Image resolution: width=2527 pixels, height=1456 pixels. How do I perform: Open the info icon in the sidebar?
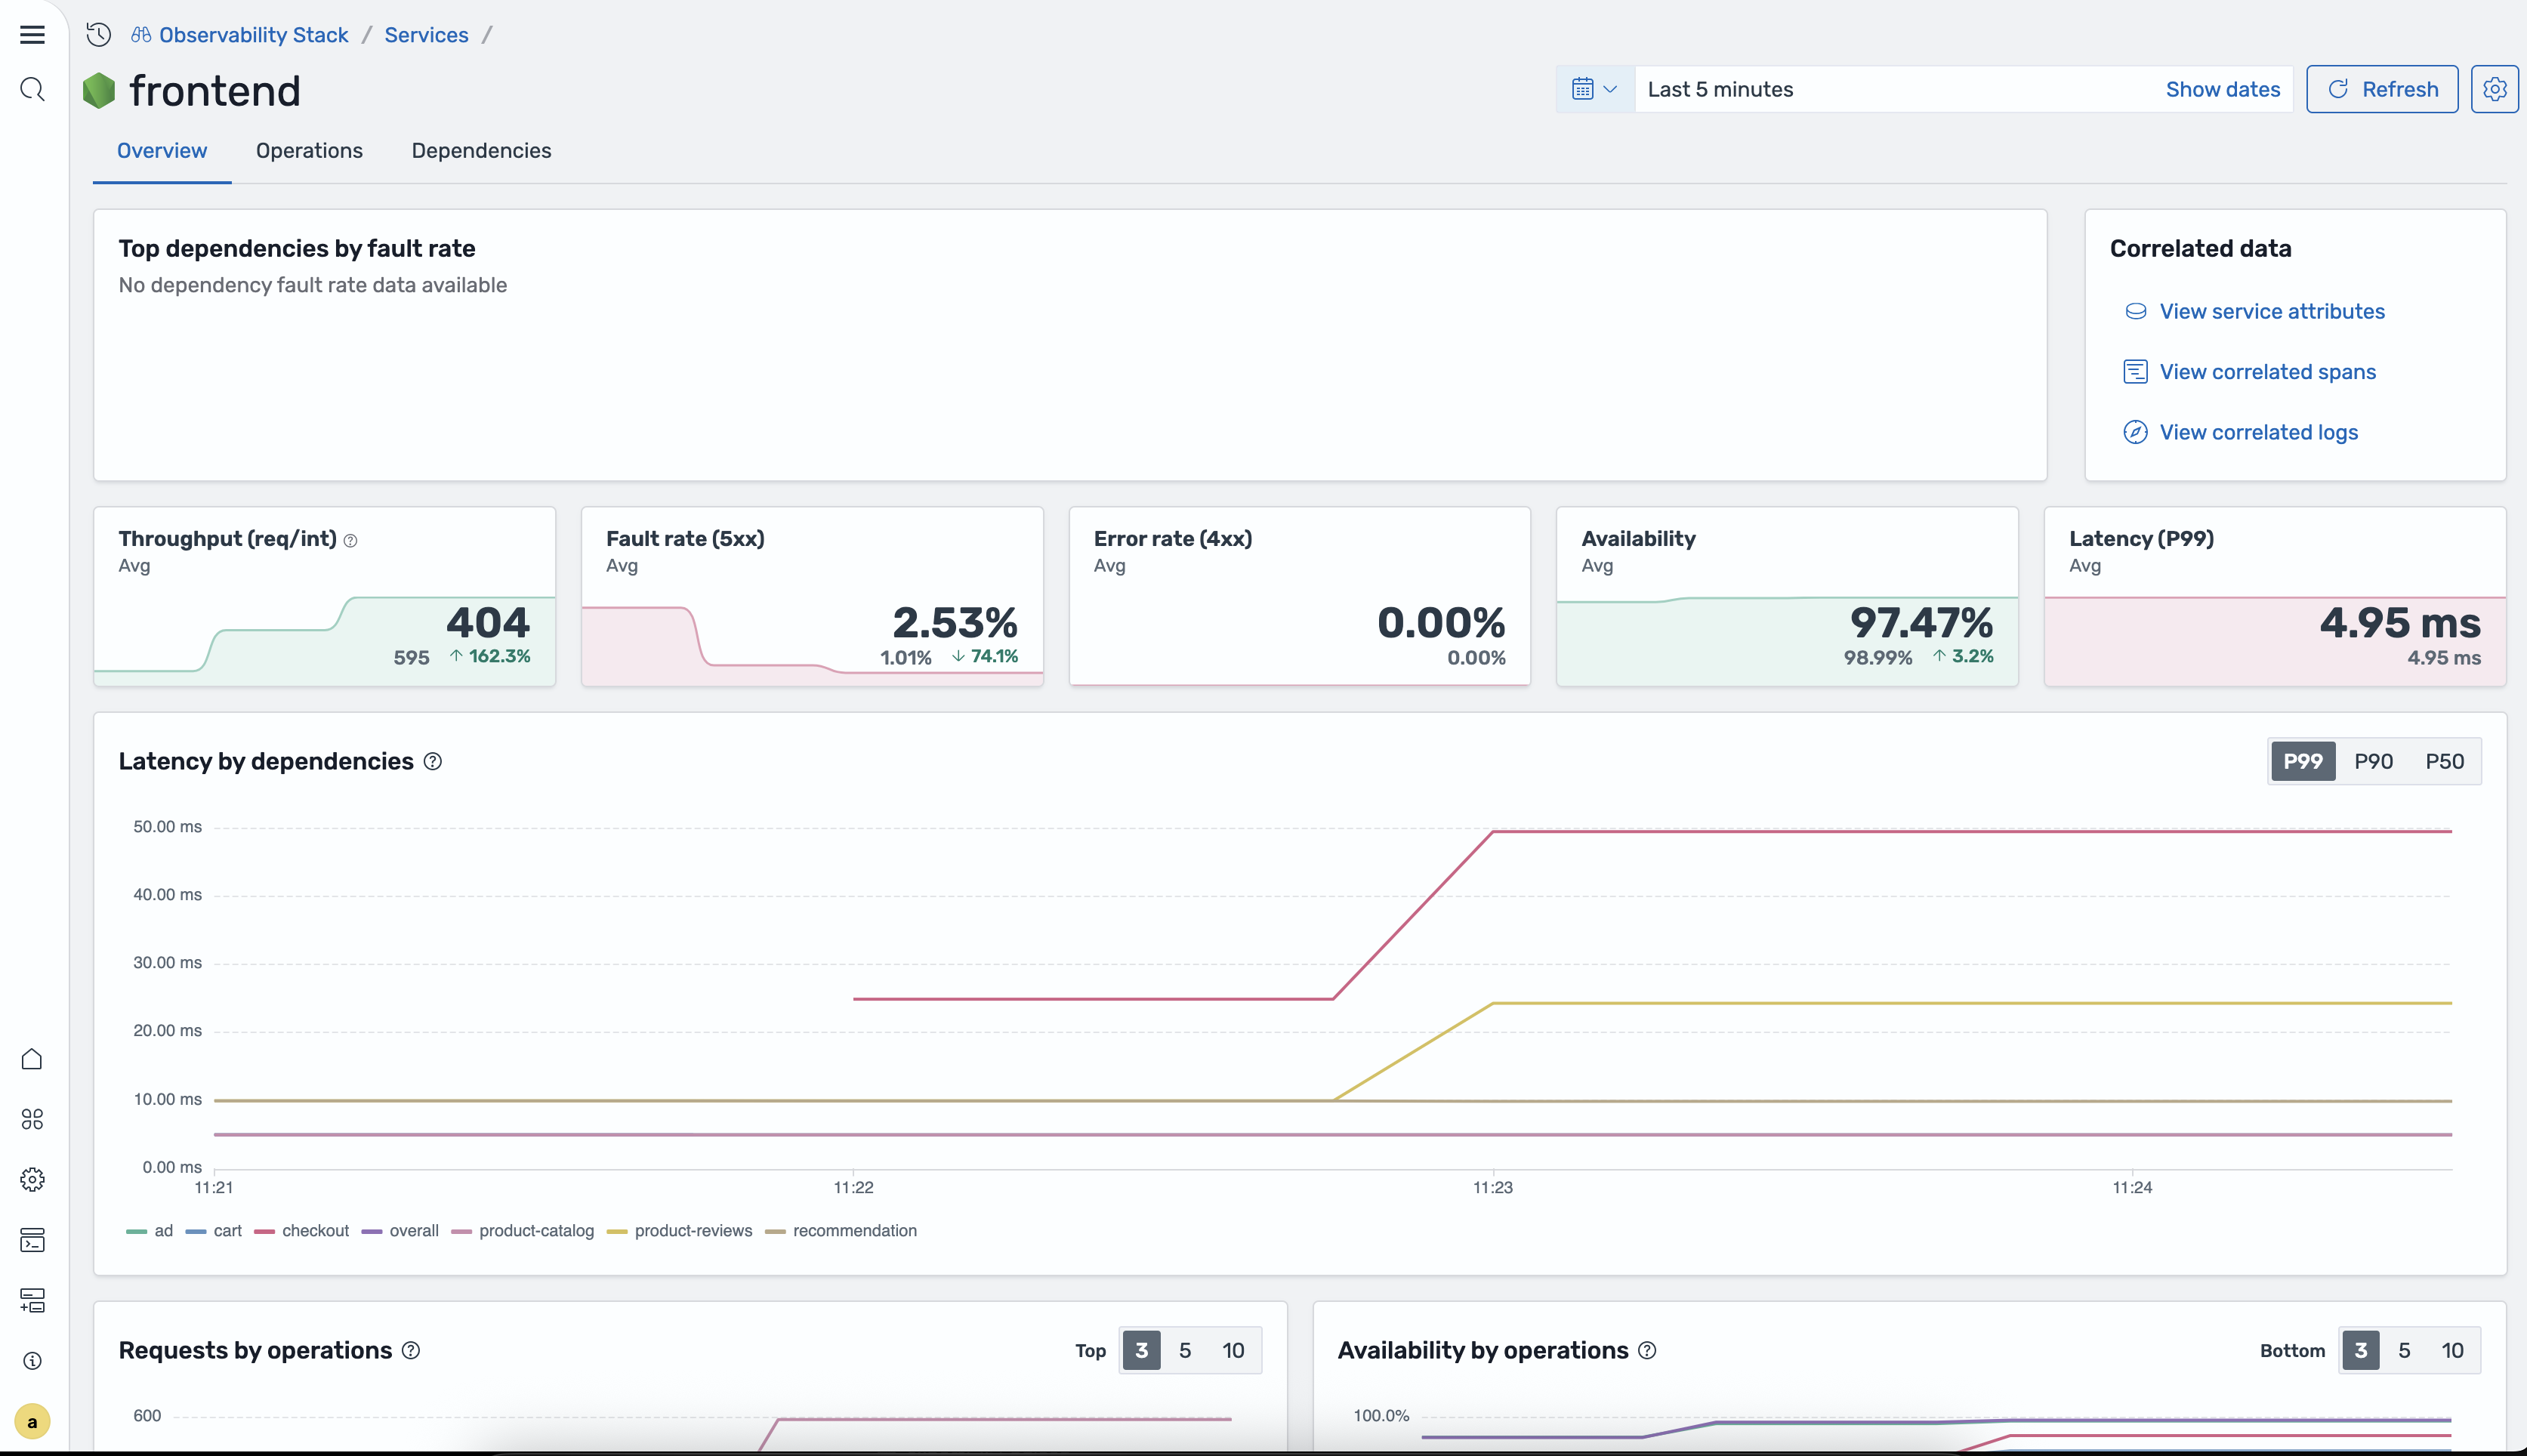(32, 1360)
